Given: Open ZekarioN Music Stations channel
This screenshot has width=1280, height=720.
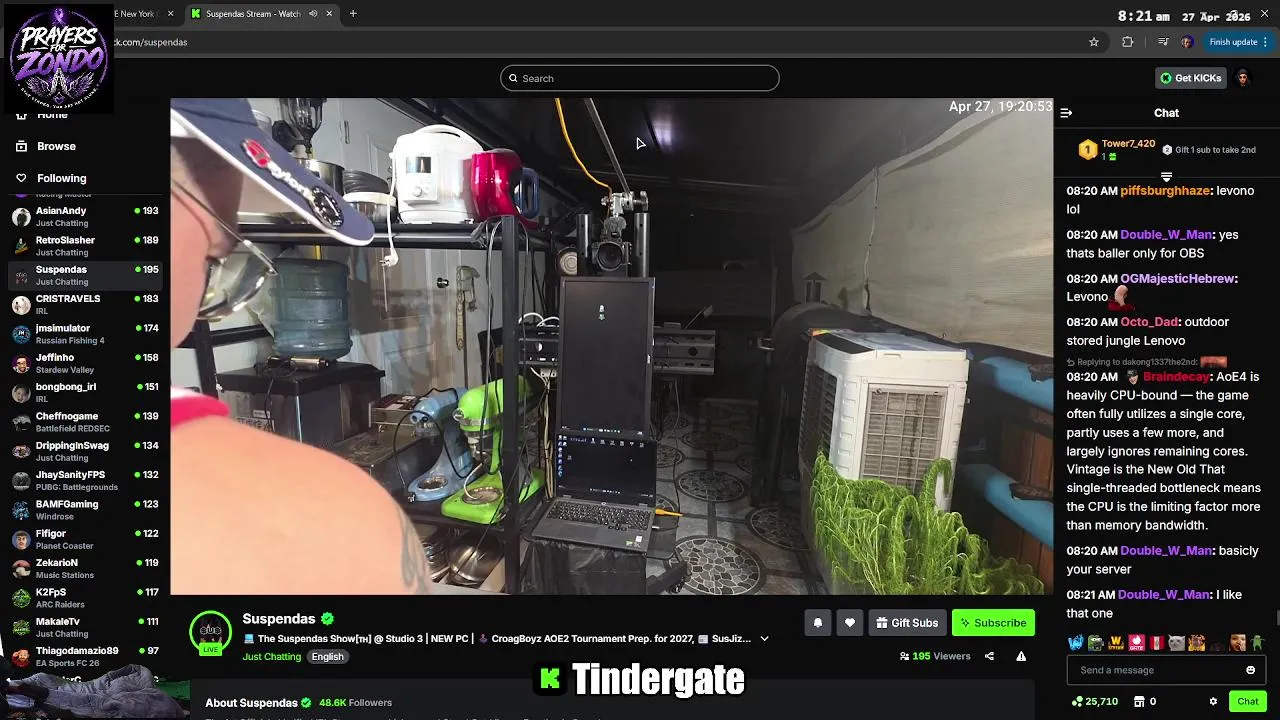Looking at the screenshot, I should click(85, 569).
